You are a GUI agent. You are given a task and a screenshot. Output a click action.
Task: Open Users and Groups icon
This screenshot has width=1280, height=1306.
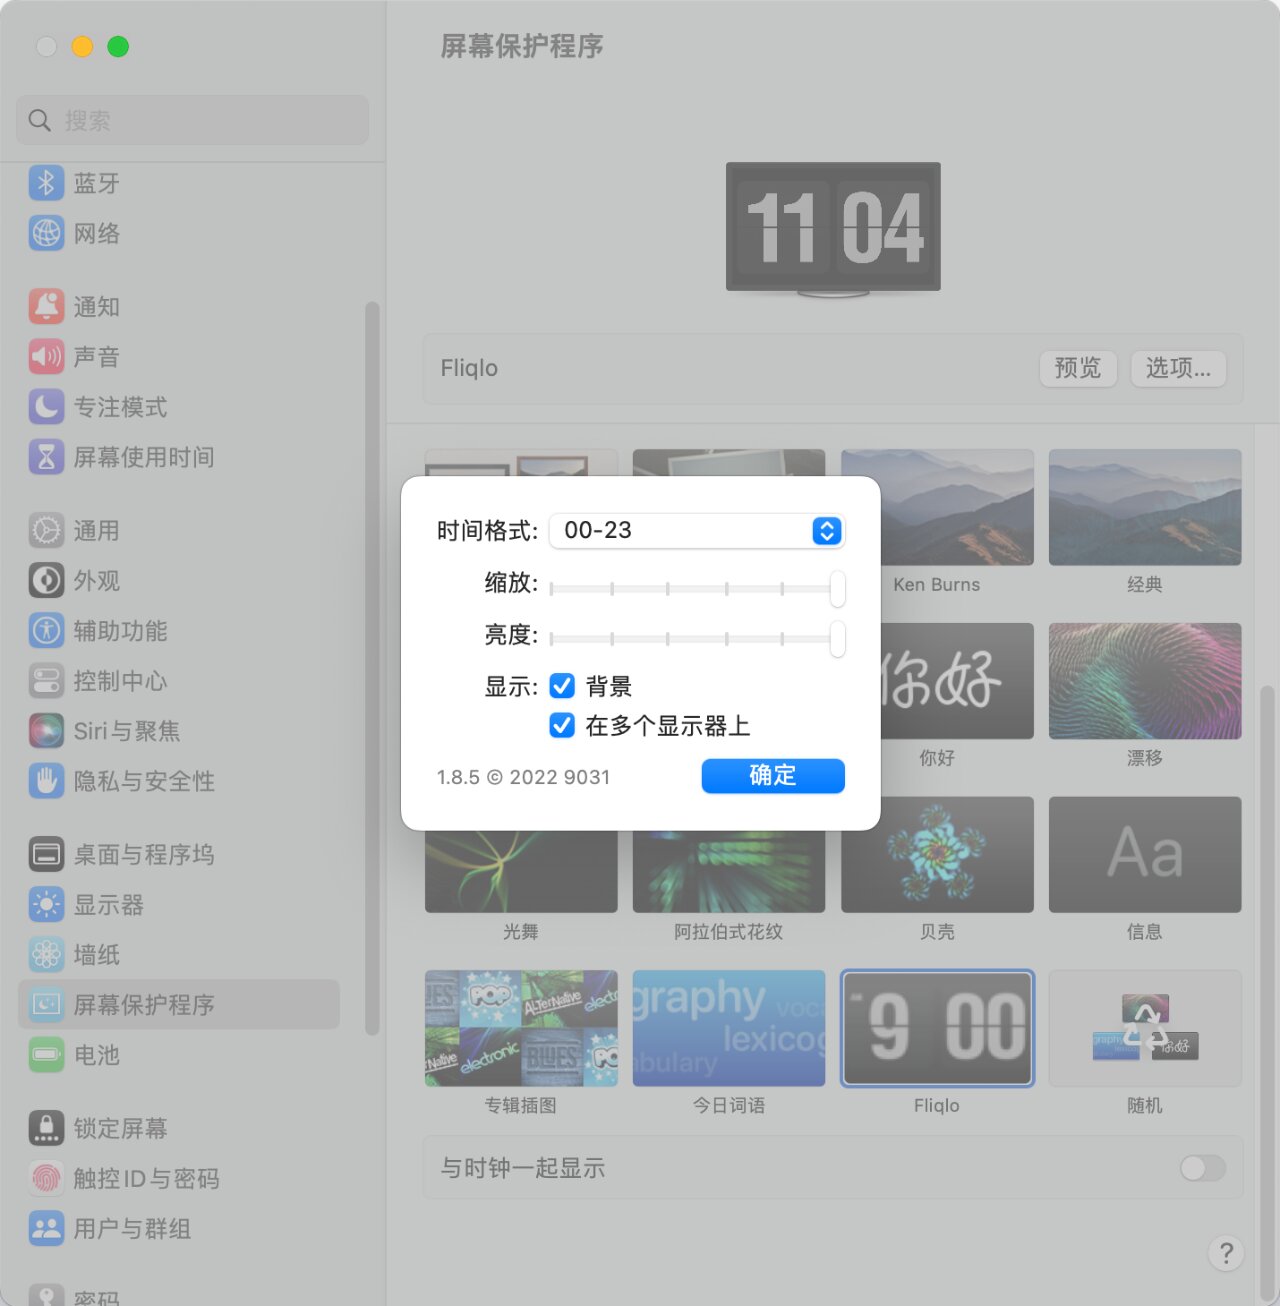46,1228
